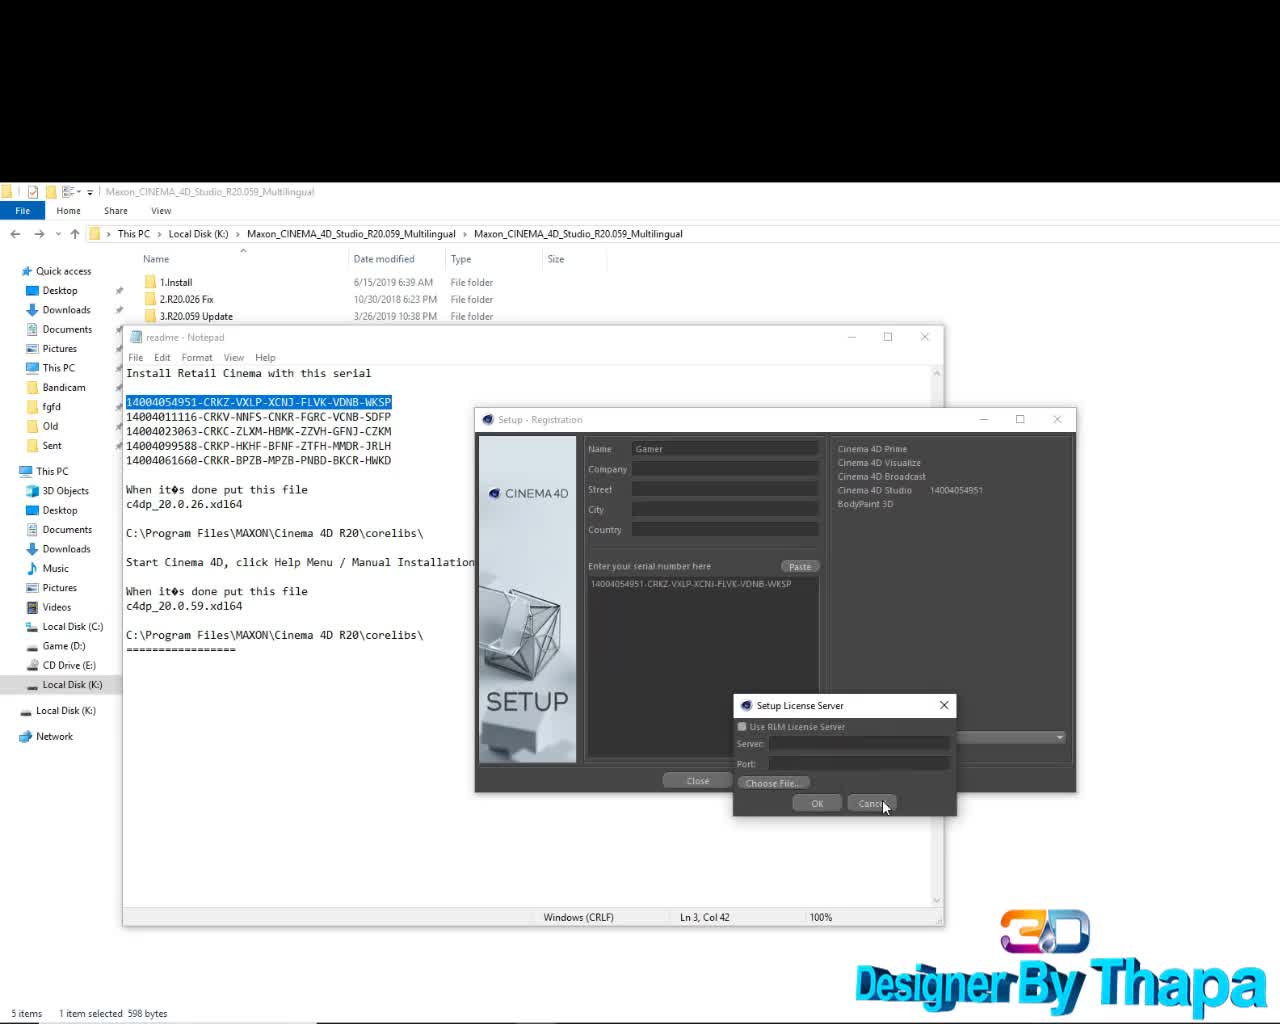This screenshot has width=1280, height=1024.
Task: Open Notepad Edit menu
Action: tap(162, 357)
